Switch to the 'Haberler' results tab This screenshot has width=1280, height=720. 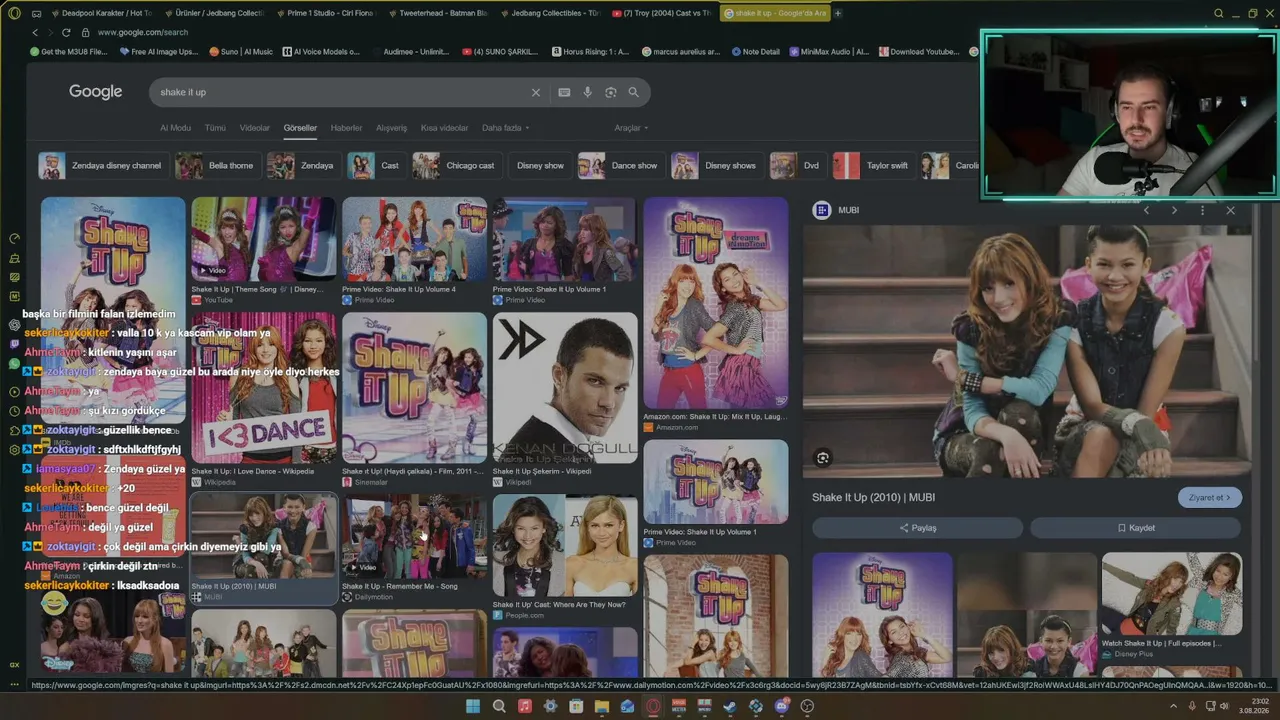pos(346,128)
